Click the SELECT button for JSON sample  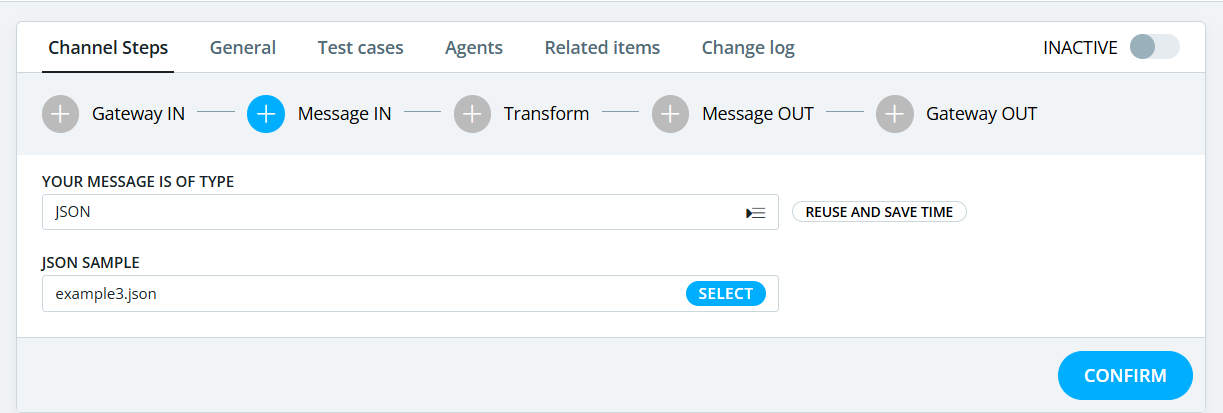coord(726,293)
